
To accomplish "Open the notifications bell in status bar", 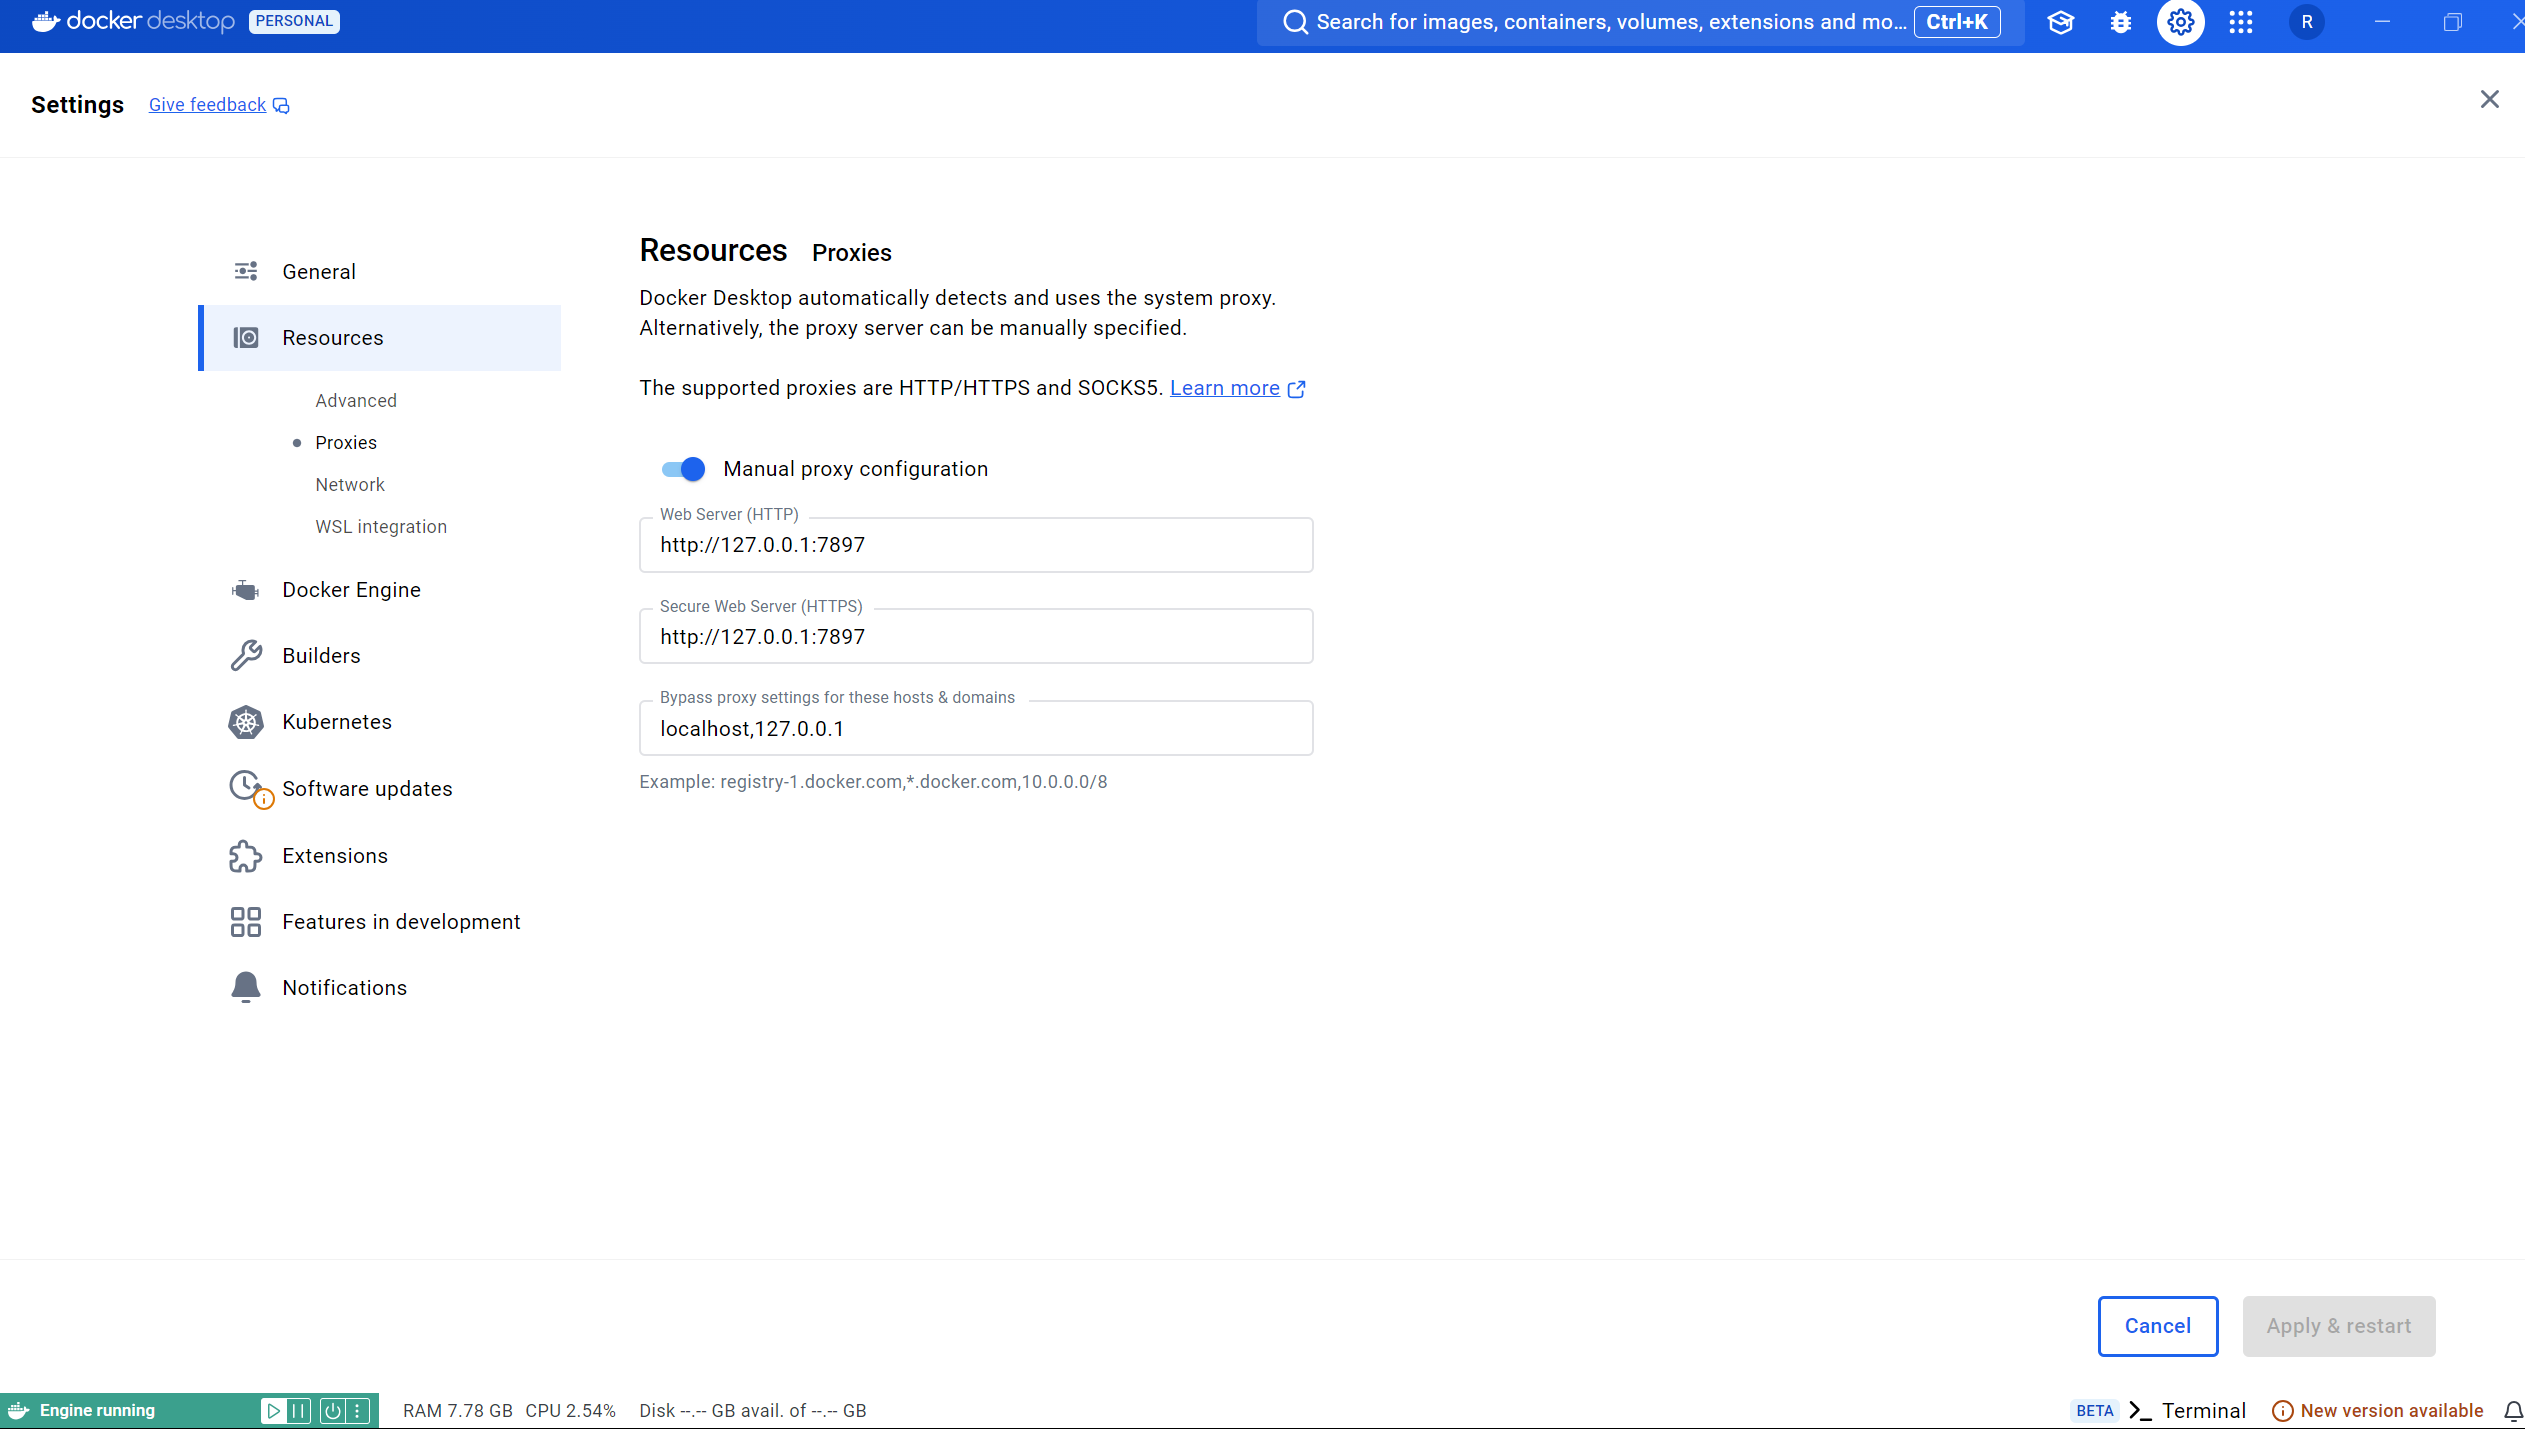I will 2513,1410.
